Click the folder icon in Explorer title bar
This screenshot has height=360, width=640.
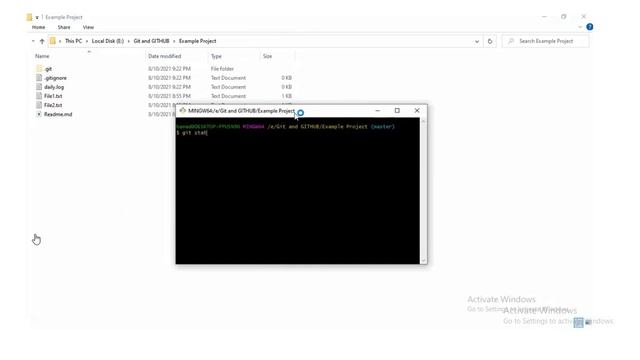[x=29, y=17]
